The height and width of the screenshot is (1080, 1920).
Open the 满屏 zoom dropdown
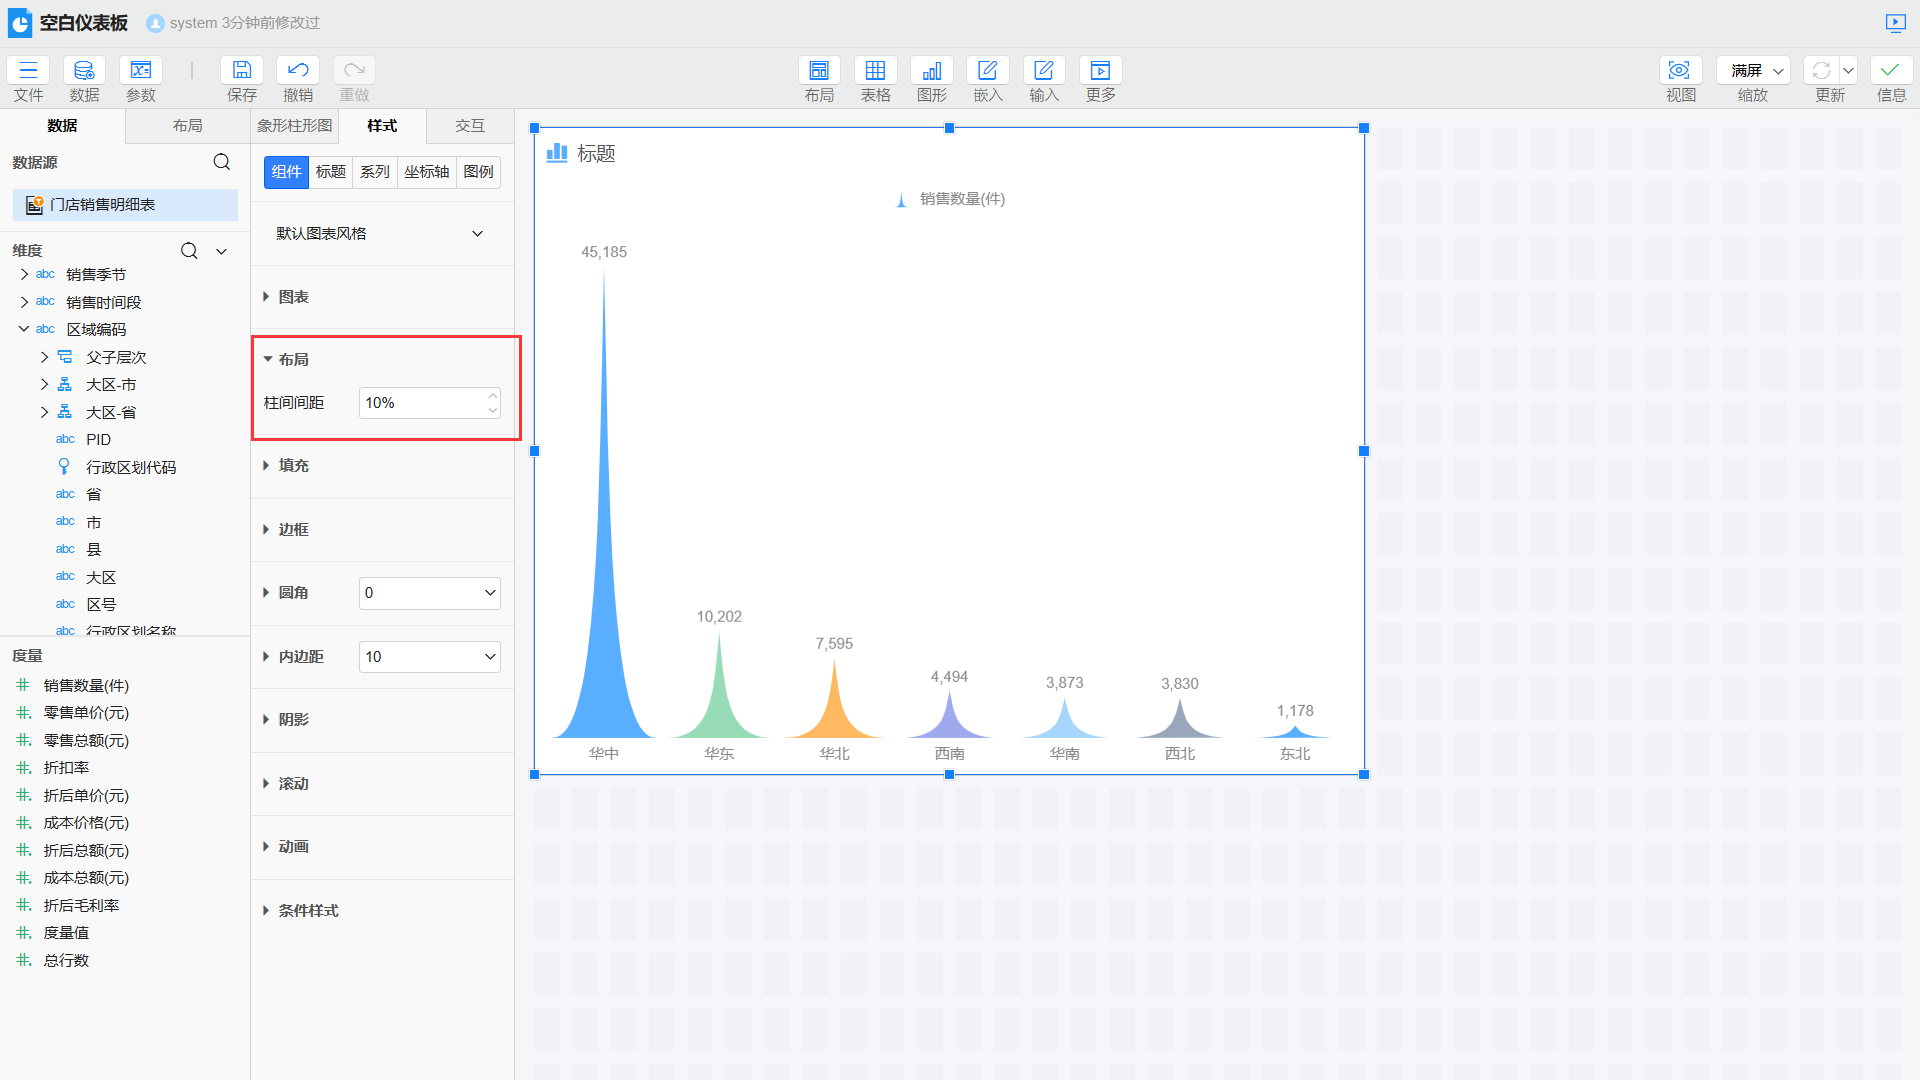click(1757, 70)
